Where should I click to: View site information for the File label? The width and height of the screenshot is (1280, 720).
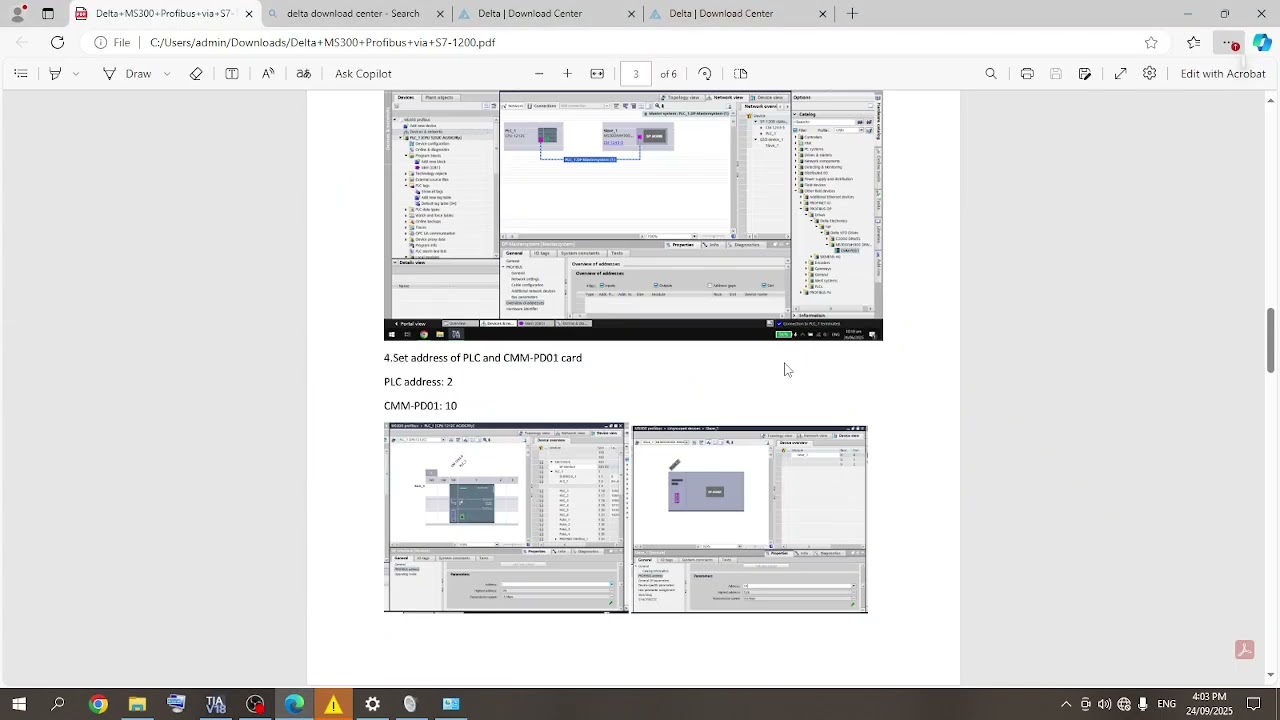pos(112,42)
